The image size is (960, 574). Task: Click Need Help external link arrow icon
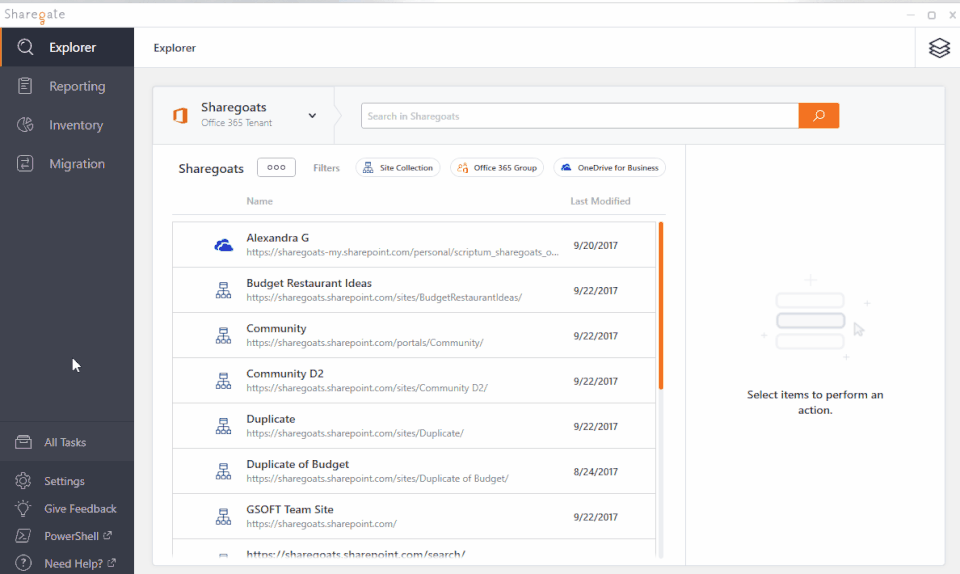(111, 562)
